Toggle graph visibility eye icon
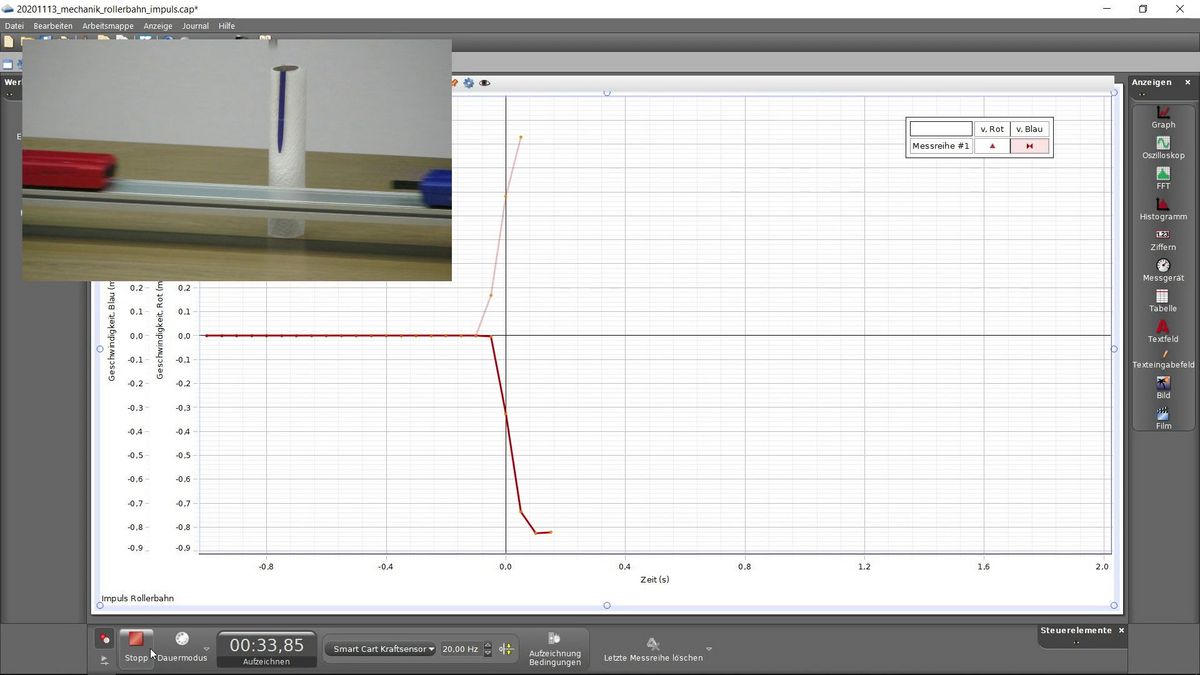Screen dimensions: 1200x675 click(x=485, y=83)
